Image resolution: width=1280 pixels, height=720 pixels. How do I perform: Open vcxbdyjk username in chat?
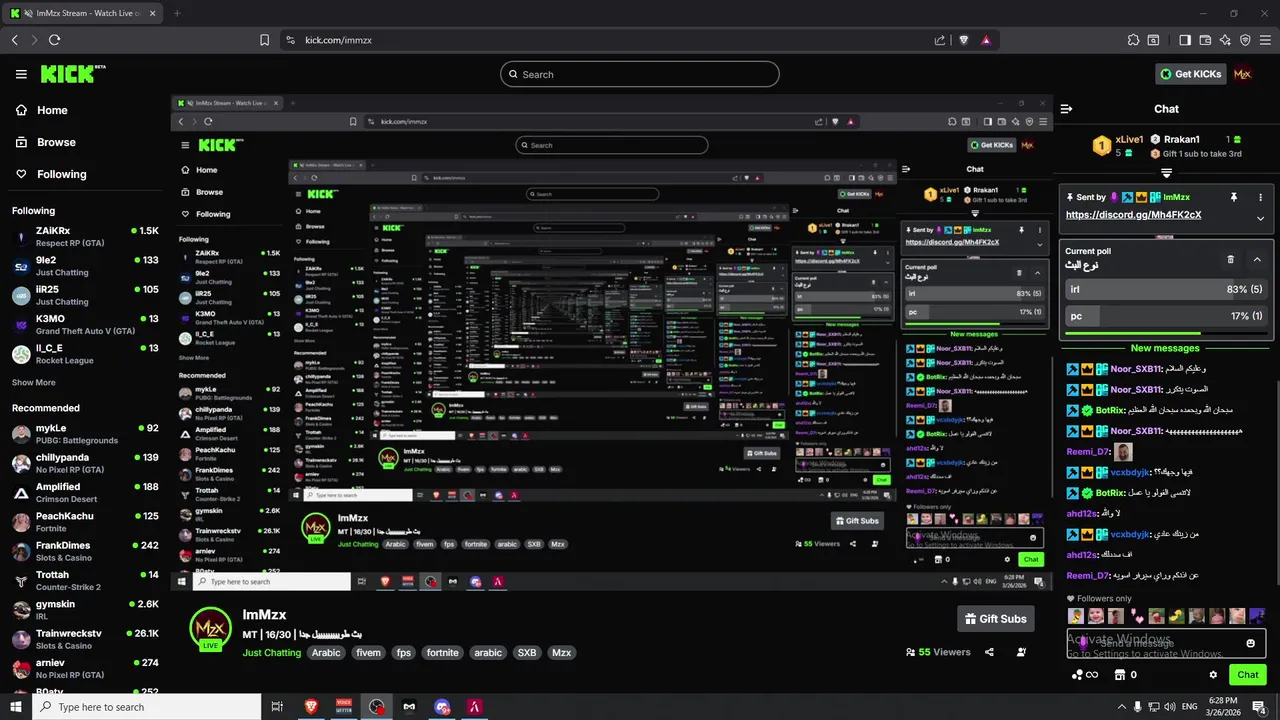[1130, 472]
